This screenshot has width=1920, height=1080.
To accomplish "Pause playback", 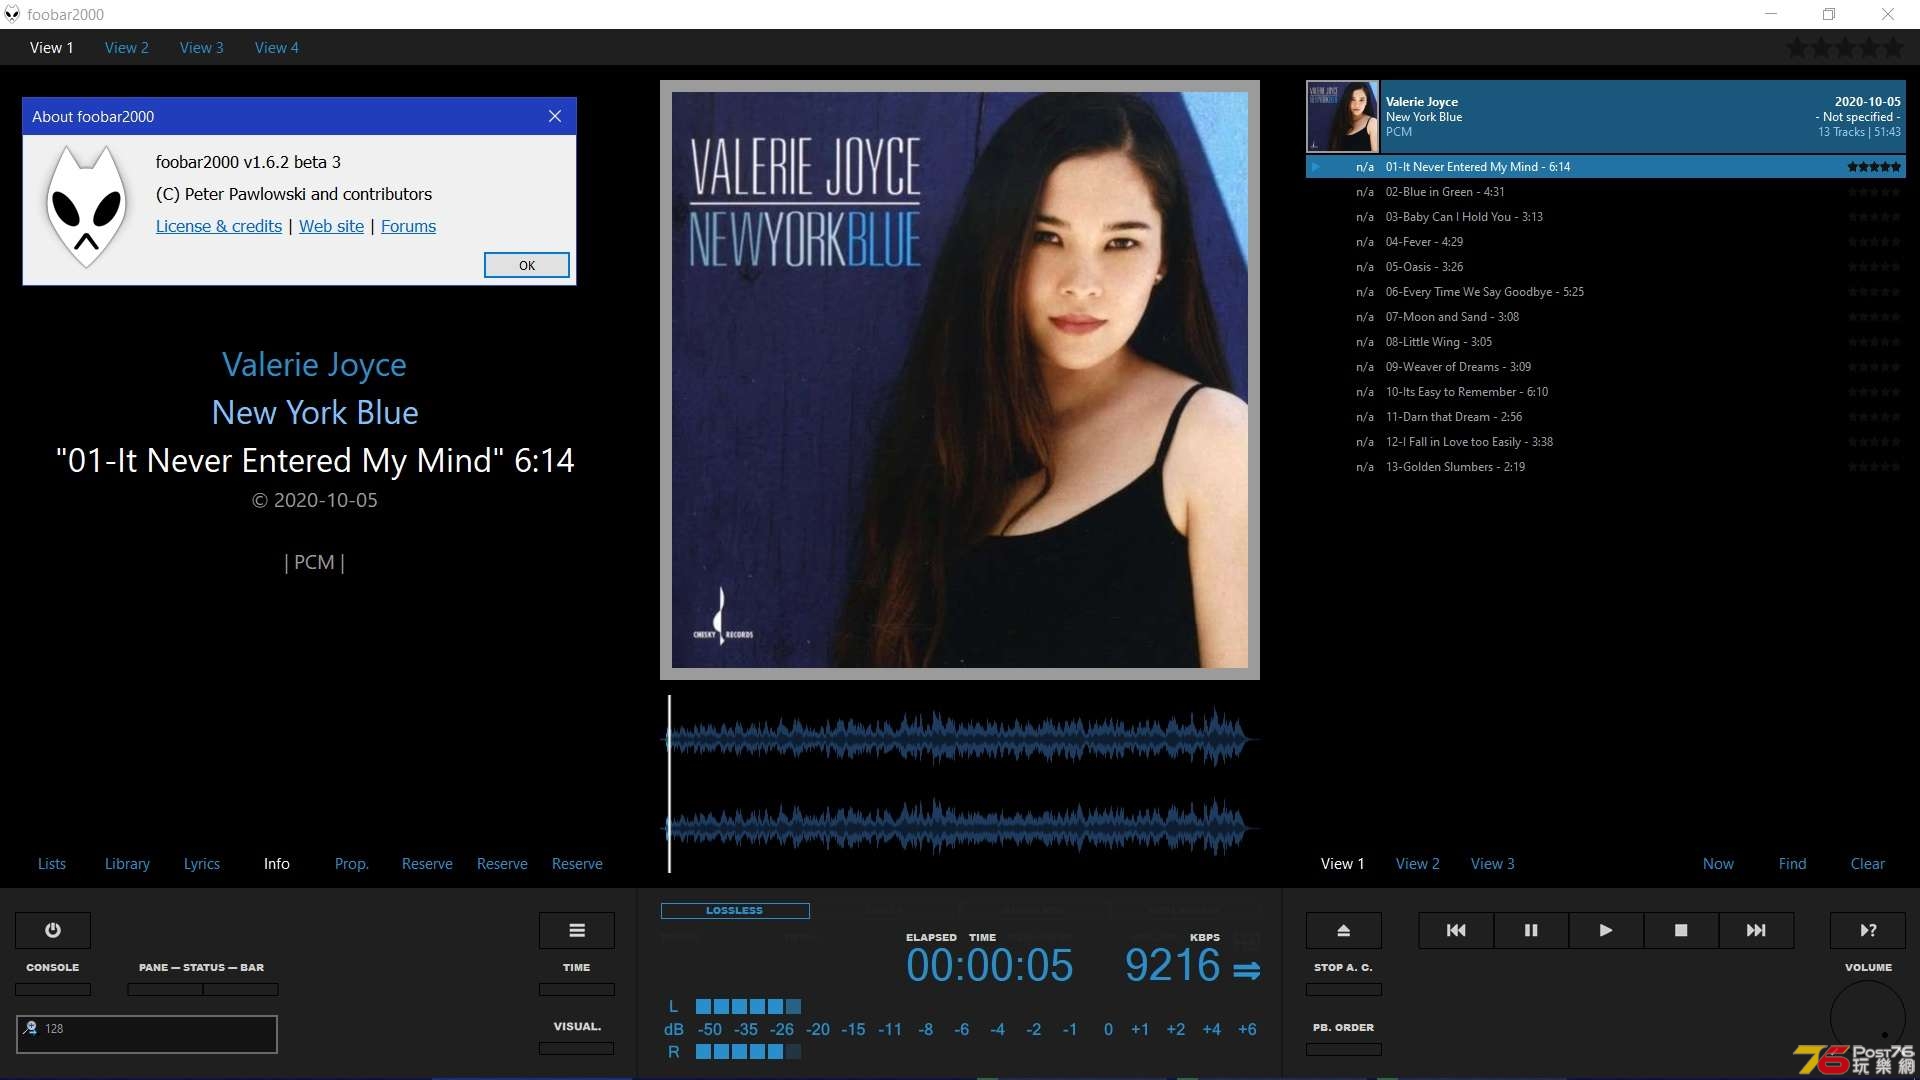I will [x=1531, y=930].
